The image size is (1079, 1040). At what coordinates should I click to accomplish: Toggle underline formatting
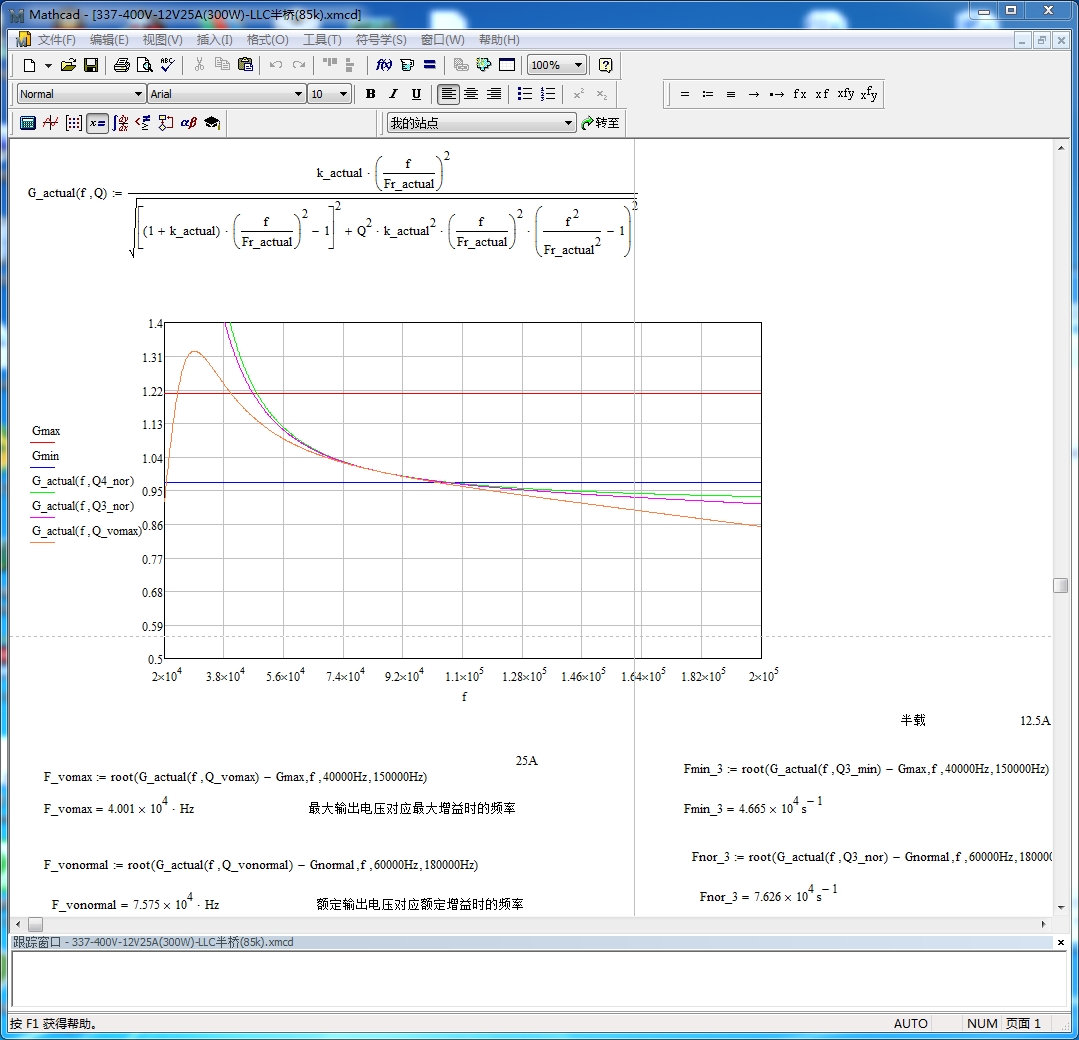(416, 94)
